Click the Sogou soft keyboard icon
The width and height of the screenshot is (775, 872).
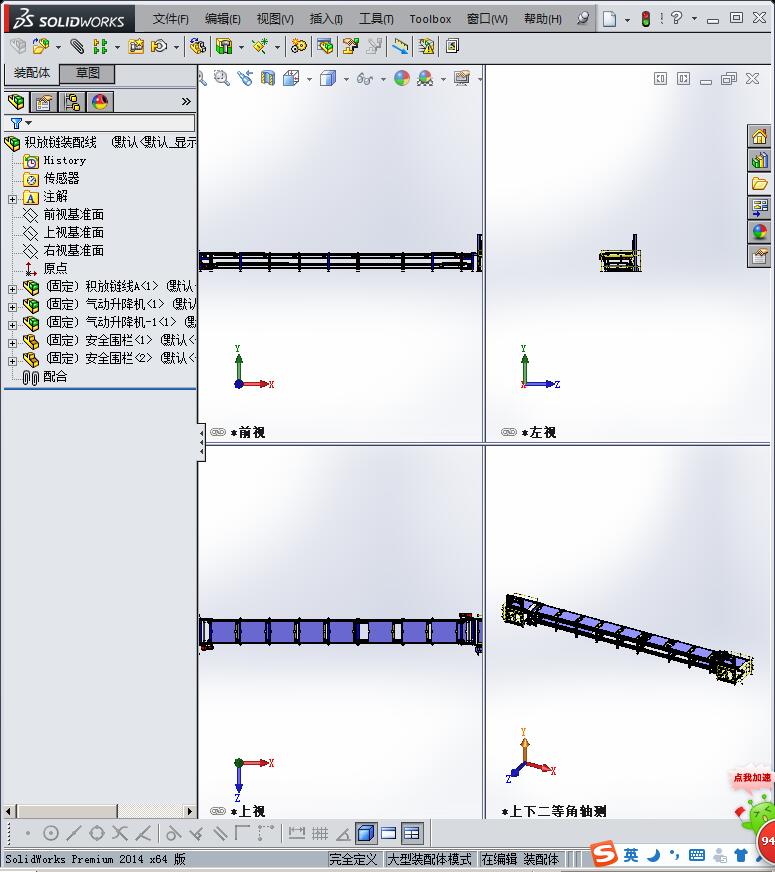pyautogui.click(x=697, y=855)
